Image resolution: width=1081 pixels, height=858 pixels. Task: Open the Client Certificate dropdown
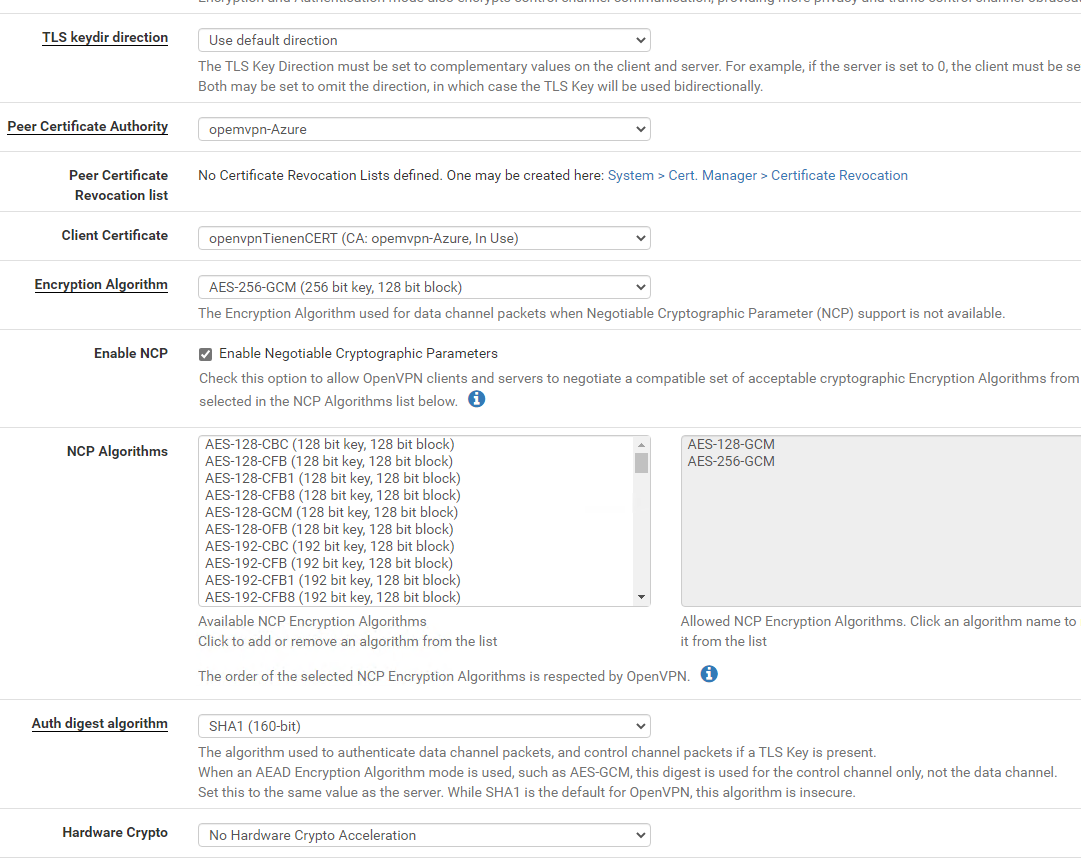424,238
